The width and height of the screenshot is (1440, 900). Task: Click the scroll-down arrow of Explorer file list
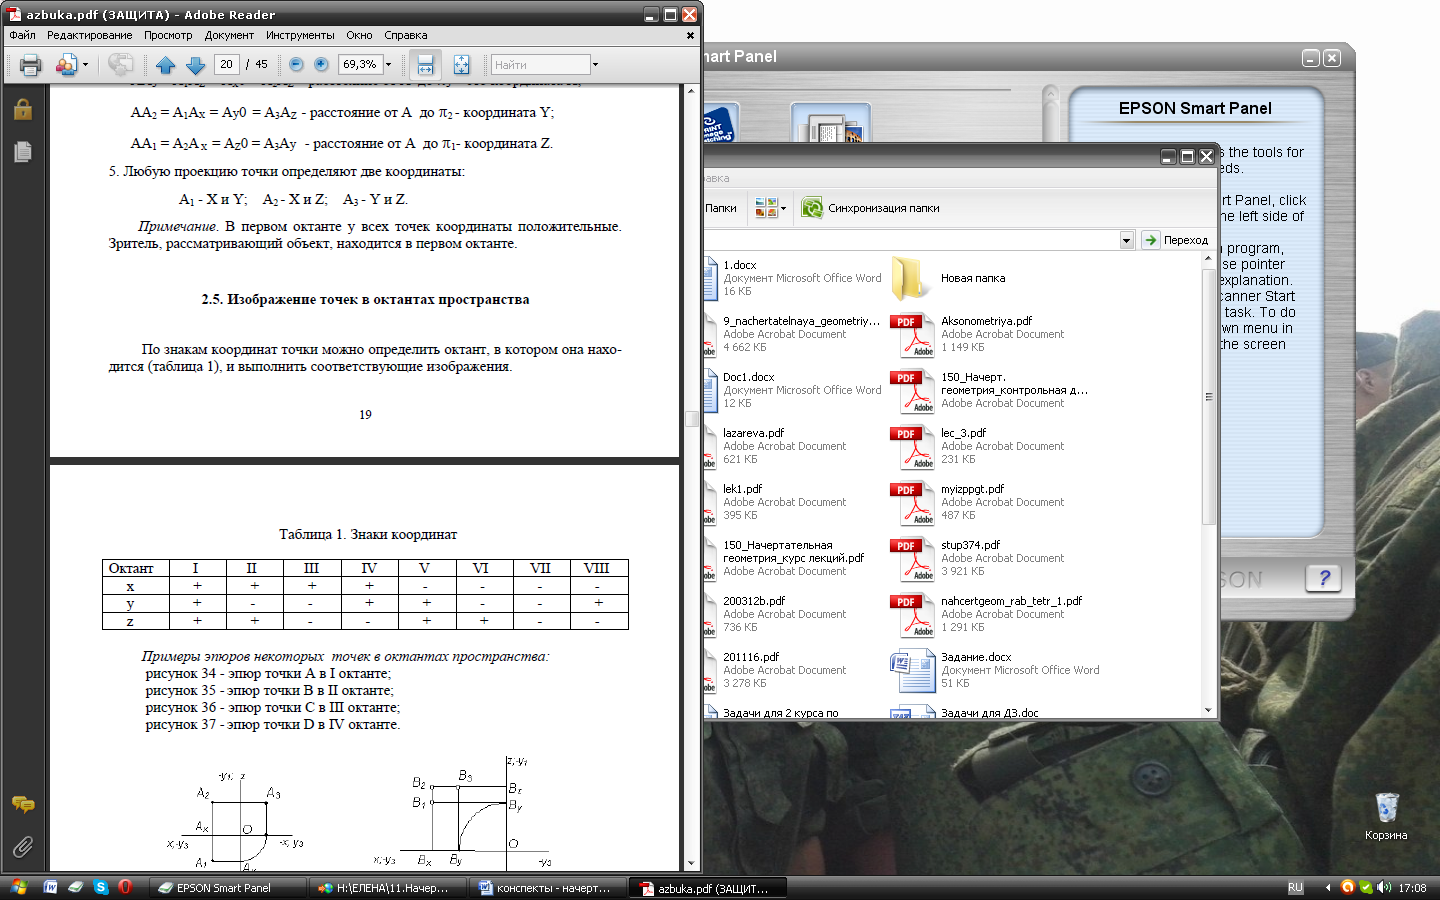1209,710
